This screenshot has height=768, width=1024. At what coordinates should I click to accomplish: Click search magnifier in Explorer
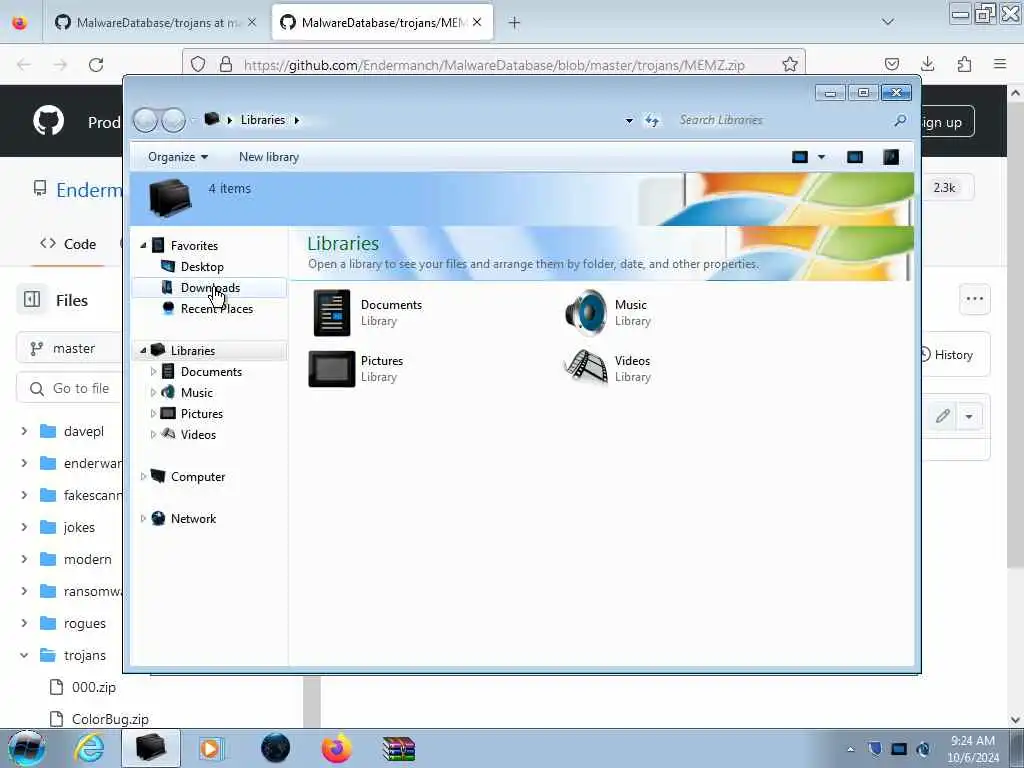[900, 120]
